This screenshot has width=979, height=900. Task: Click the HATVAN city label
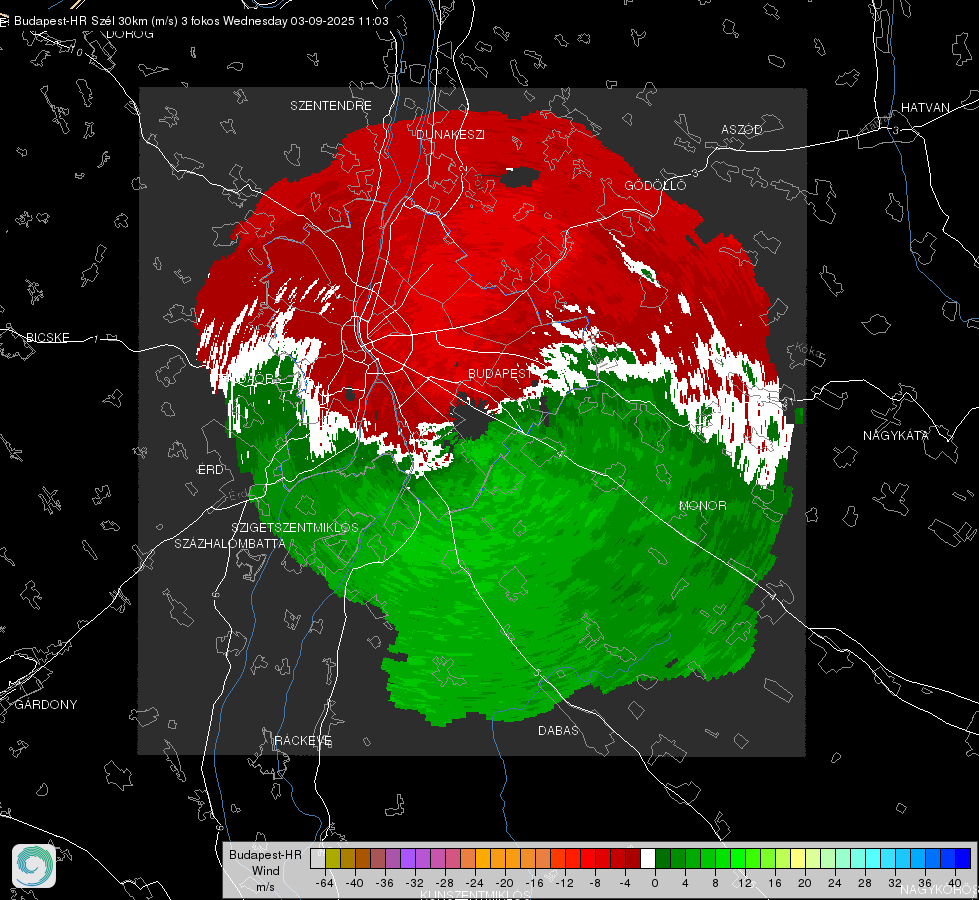pyautogui.click(x=925, y=107)
